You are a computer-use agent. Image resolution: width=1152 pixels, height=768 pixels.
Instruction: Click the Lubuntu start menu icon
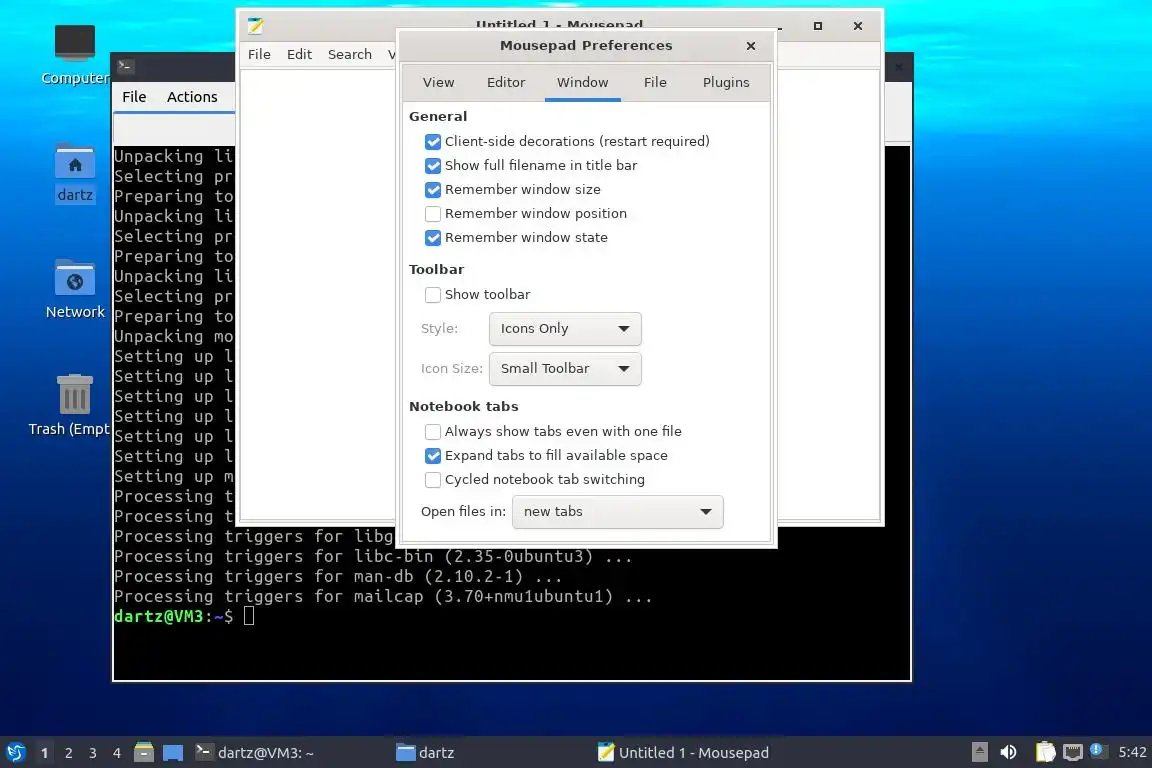coord(15,752)
